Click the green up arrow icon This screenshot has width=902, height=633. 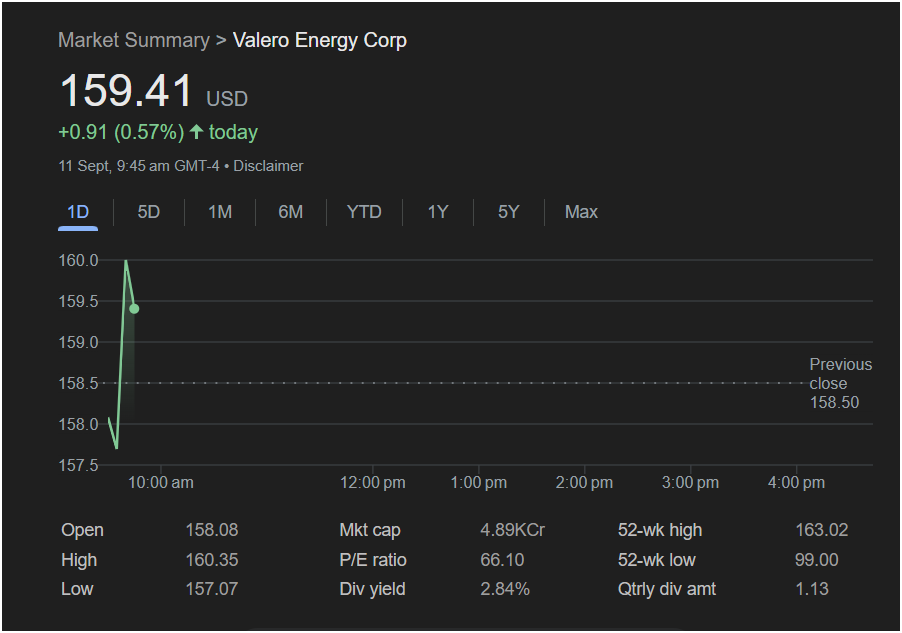coord(196,132)
